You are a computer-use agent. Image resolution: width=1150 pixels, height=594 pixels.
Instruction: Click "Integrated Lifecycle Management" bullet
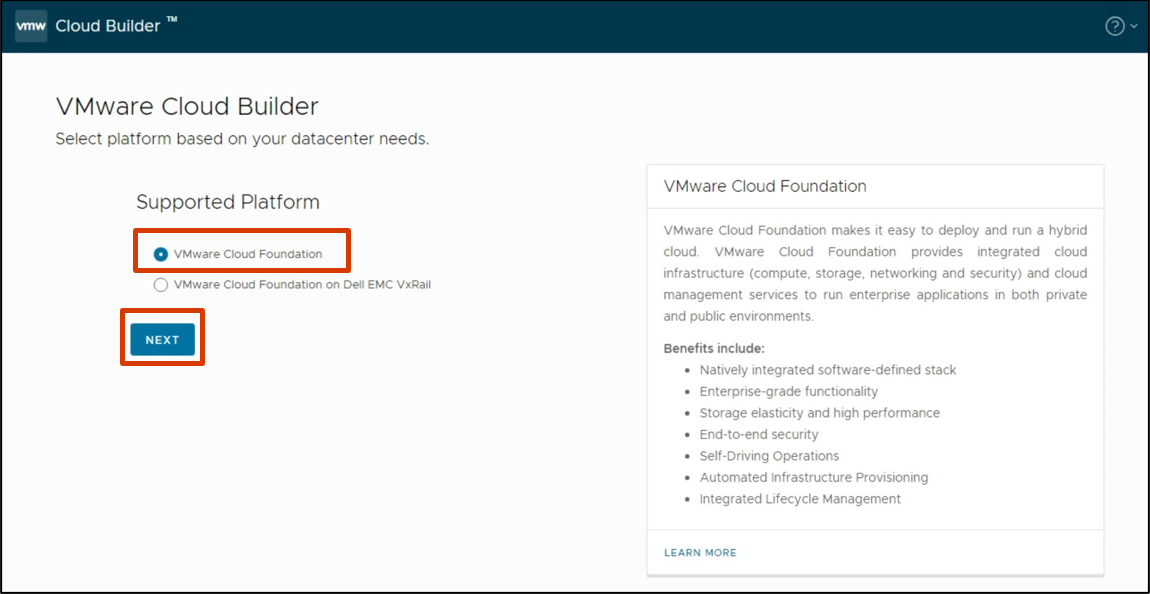click(x=800, y=499)
